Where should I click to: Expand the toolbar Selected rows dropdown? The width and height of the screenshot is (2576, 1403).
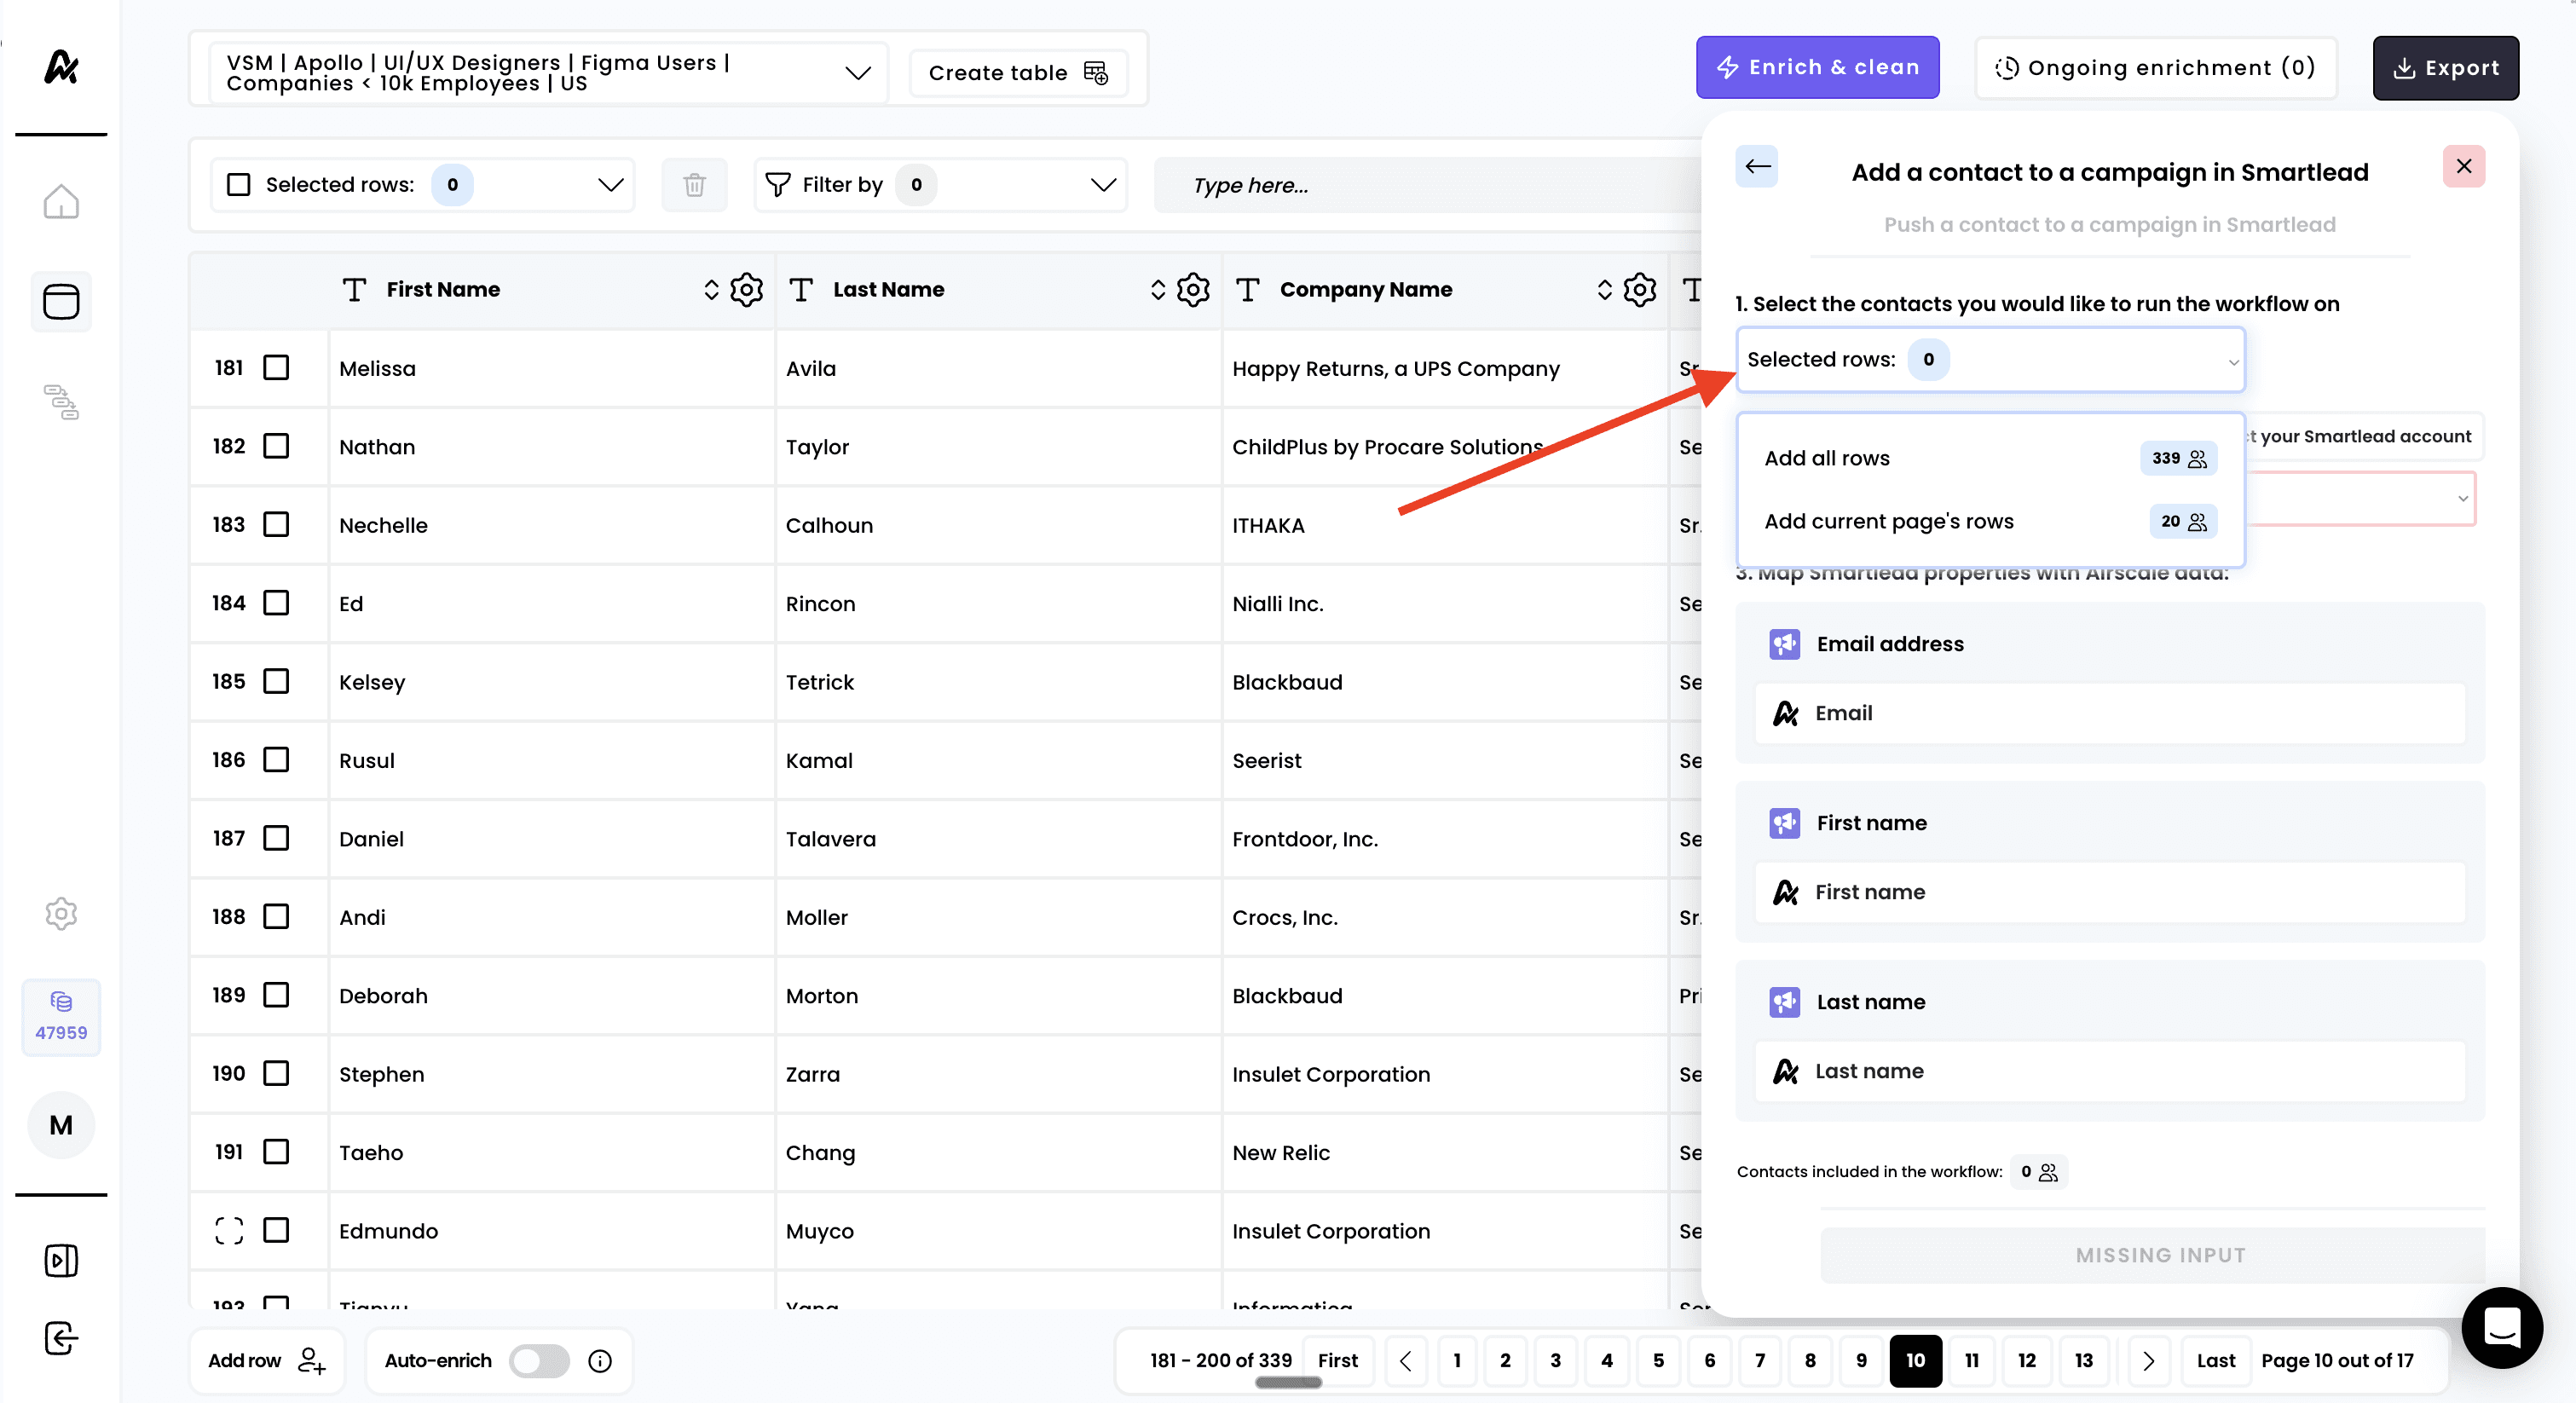point(610,185)
